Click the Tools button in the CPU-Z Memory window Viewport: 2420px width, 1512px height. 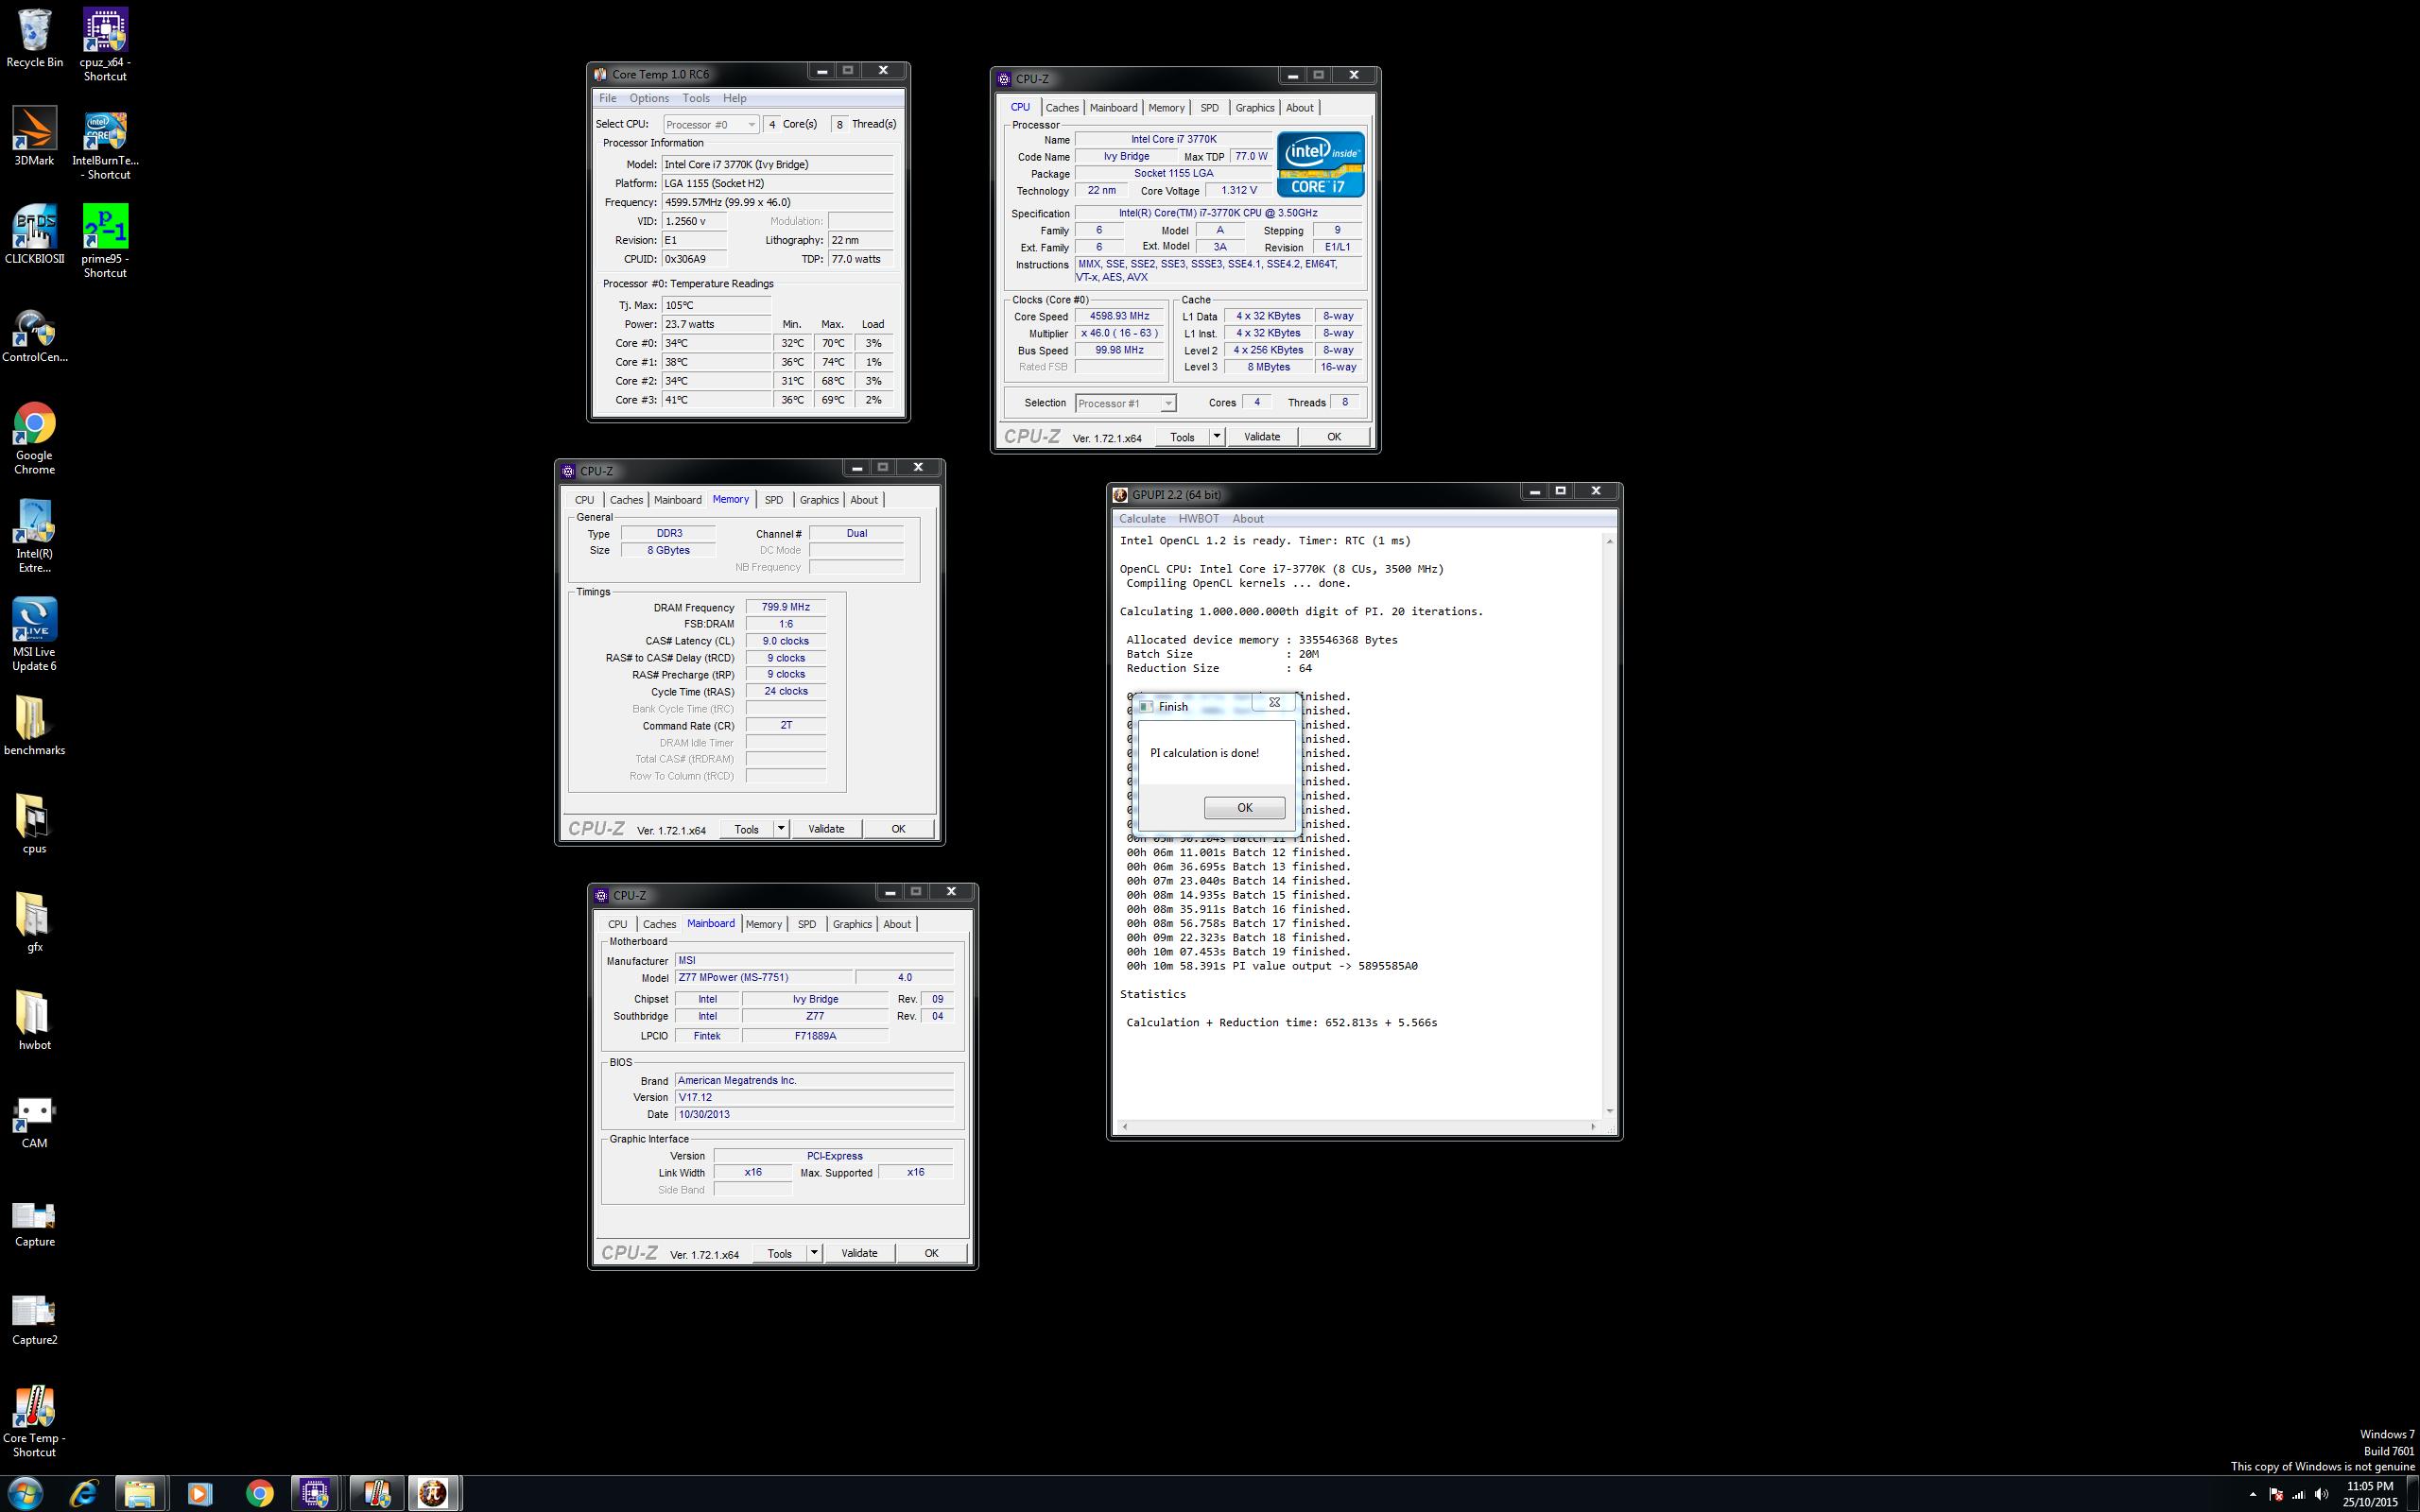[x=746, y=829]
